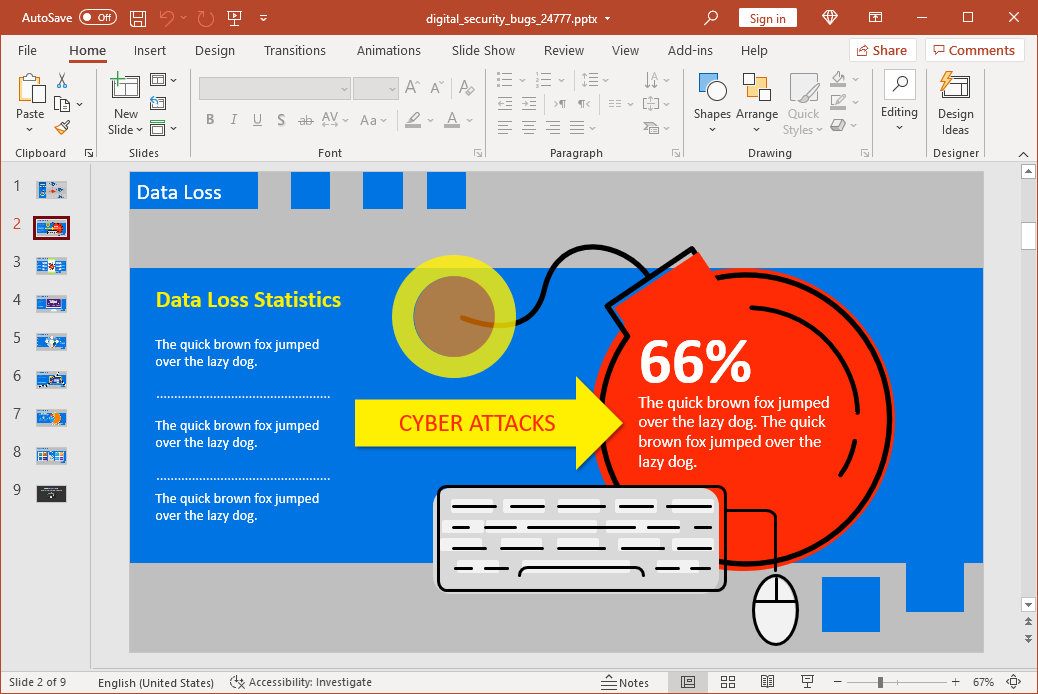Open the font name combo box

pyautogui.click(x=274, y=89)
